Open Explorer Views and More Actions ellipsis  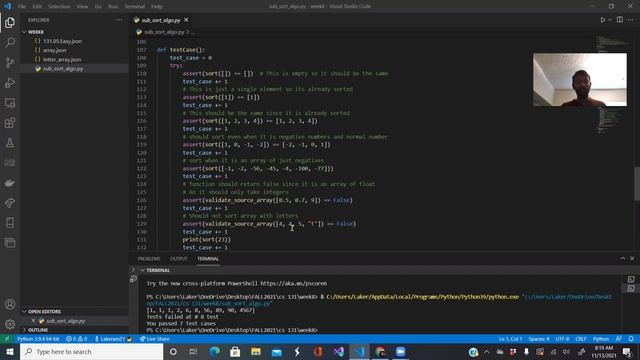(x=119, y=20)
